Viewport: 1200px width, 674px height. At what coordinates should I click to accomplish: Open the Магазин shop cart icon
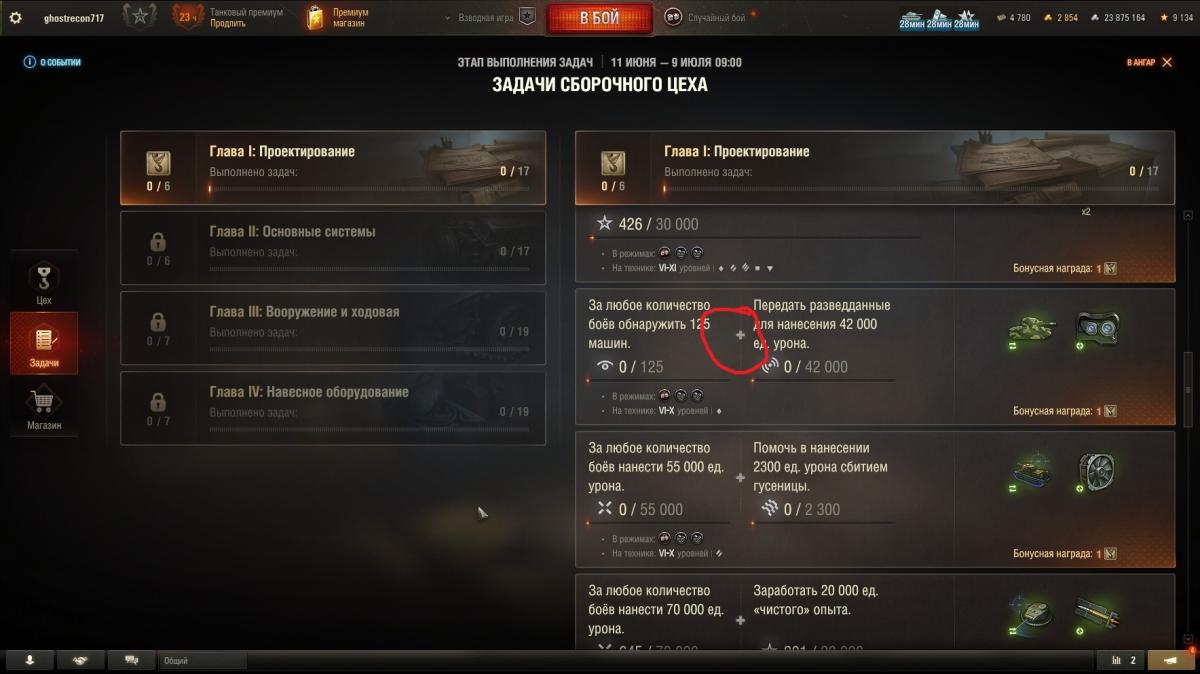(43, 410)
